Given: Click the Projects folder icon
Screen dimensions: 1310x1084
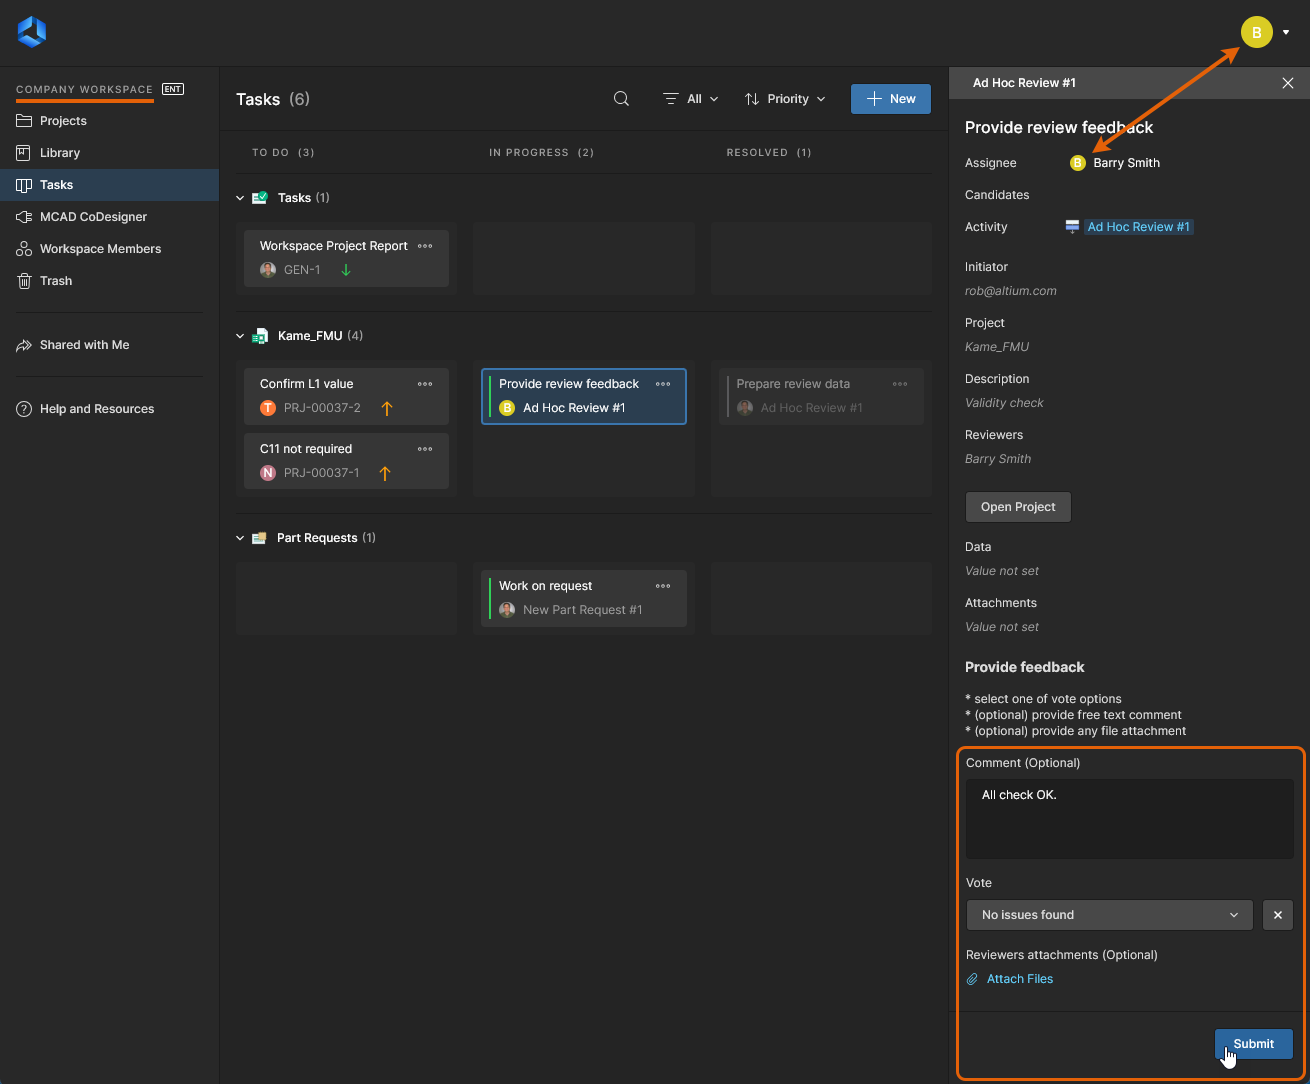Looking at the screenshot, I should 24,121.
